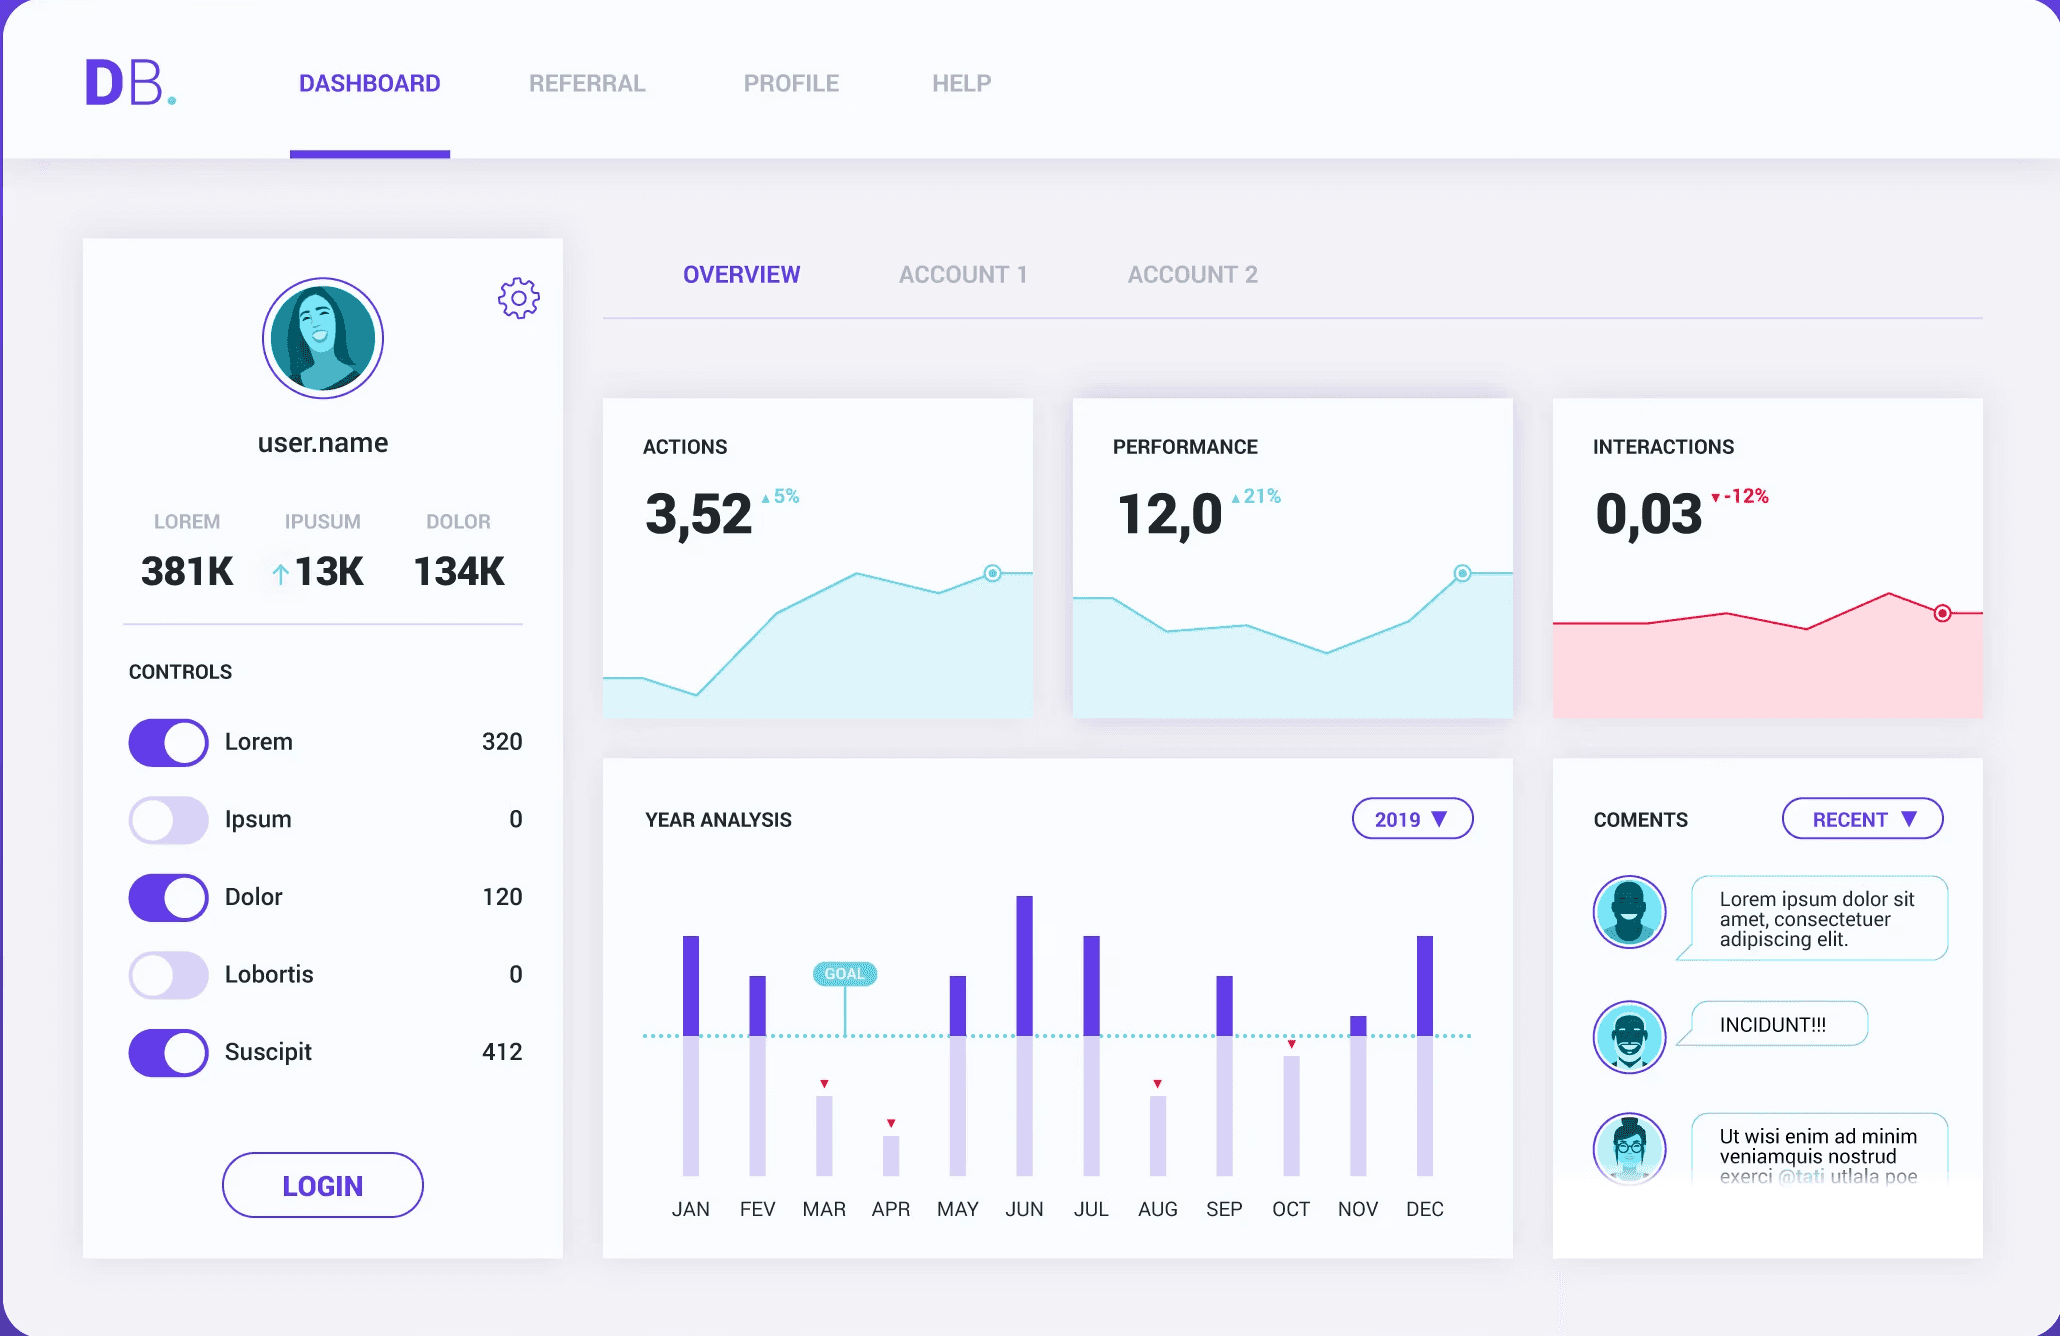The image size is (2060, 1336).
Task: Click the INCIDUNT!!! comment bubble
Action: (x=1778, y=1024)
